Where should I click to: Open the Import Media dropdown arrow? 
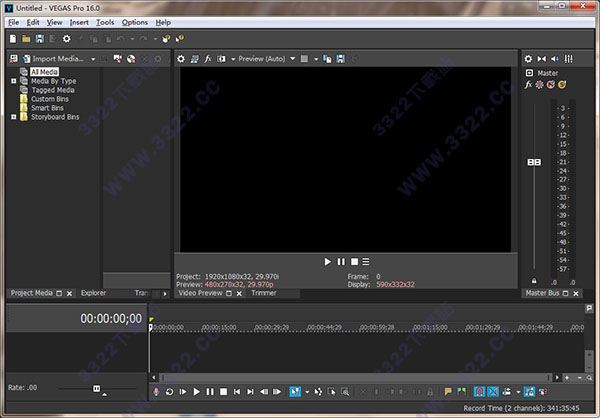(x=93, y=59)
